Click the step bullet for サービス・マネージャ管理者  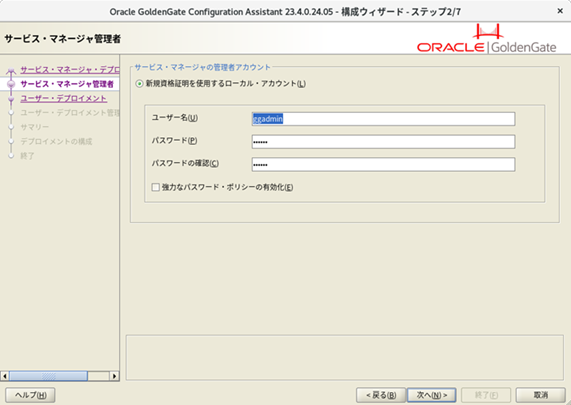pos(11,84)
